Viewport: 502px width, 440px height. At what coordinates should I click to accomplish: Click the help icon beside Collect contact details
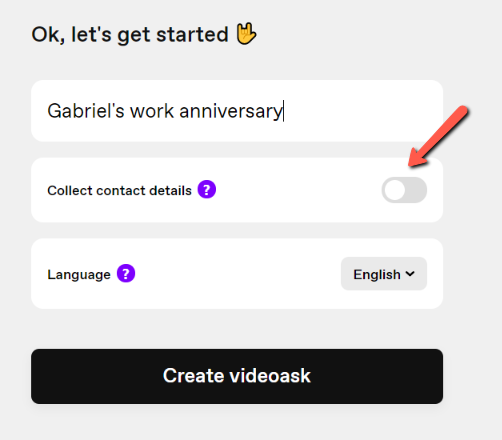pyautogui.click(x=207, y=189)
